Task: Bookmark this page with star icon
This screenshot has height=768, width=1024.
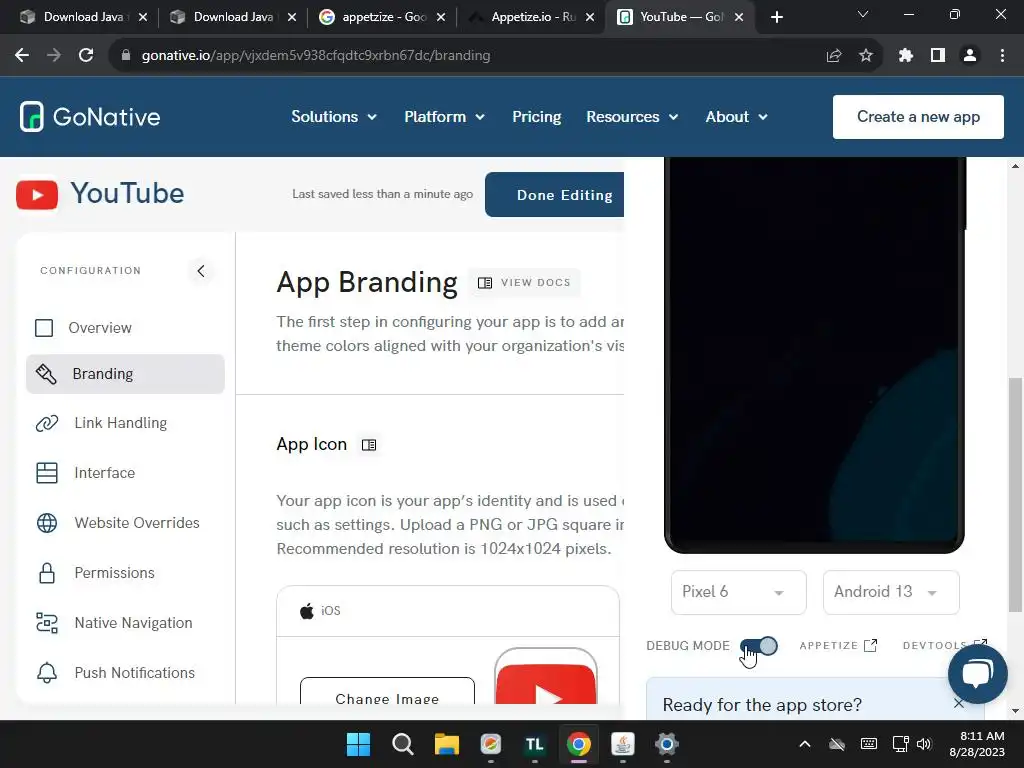Action: (866, 56)
